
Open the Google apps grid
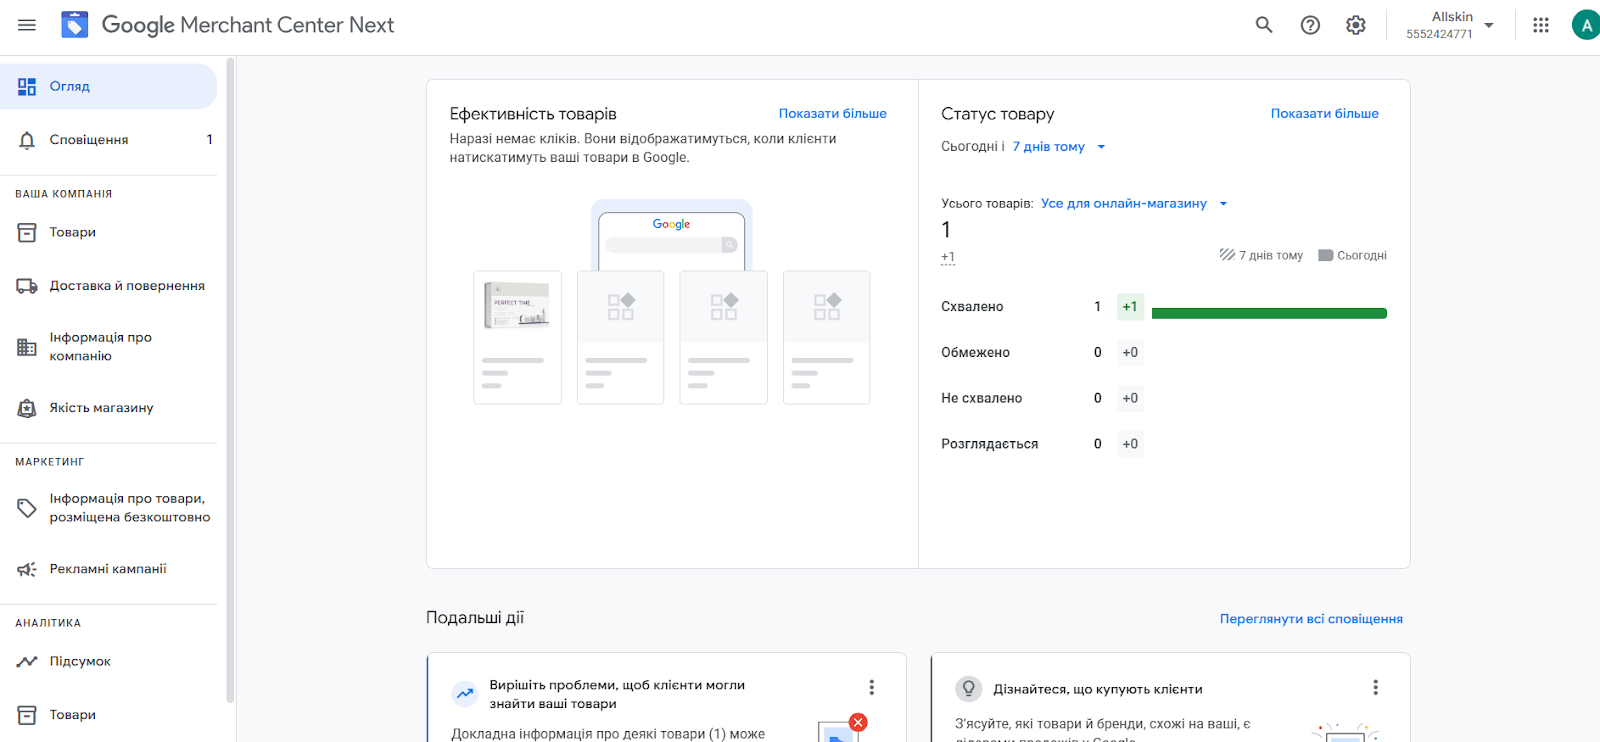point(1541,25)
